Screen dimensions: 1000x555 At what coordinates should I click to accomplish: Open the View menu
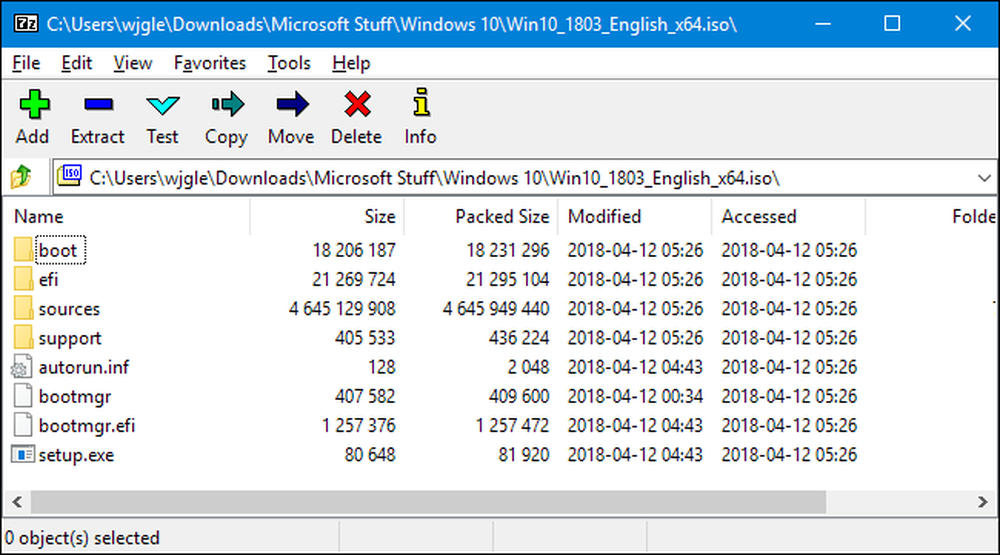[x=133, y=63]
